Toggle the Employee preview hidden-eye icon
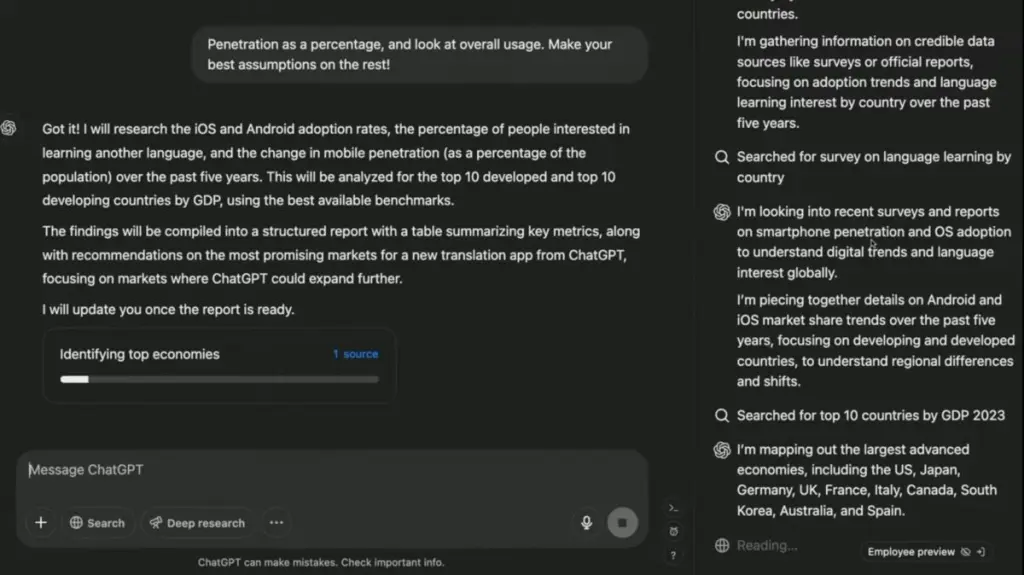This screenshot has height=575, width=1024. click(966, 552)
